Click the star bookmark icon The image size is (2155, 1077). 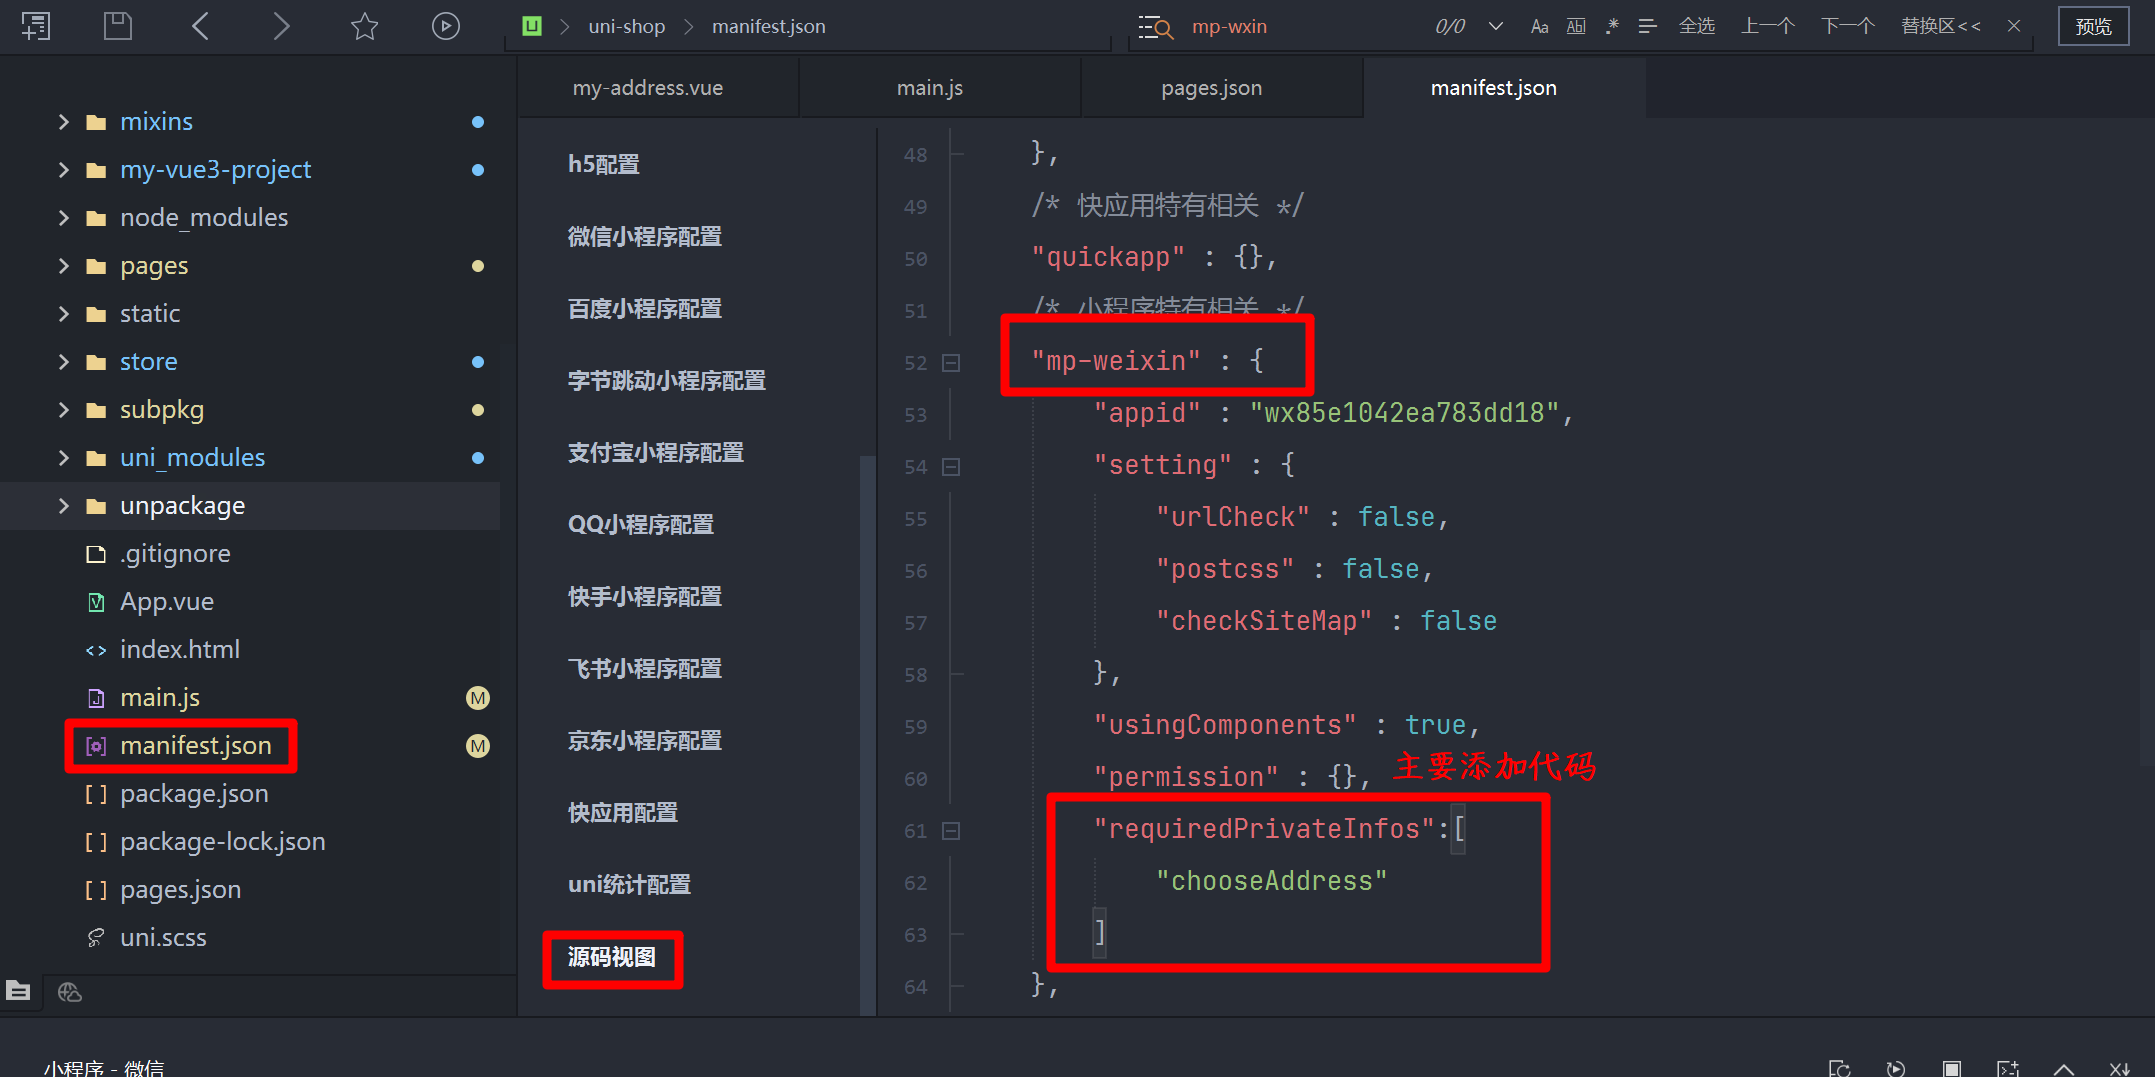[x=364, y=26]
